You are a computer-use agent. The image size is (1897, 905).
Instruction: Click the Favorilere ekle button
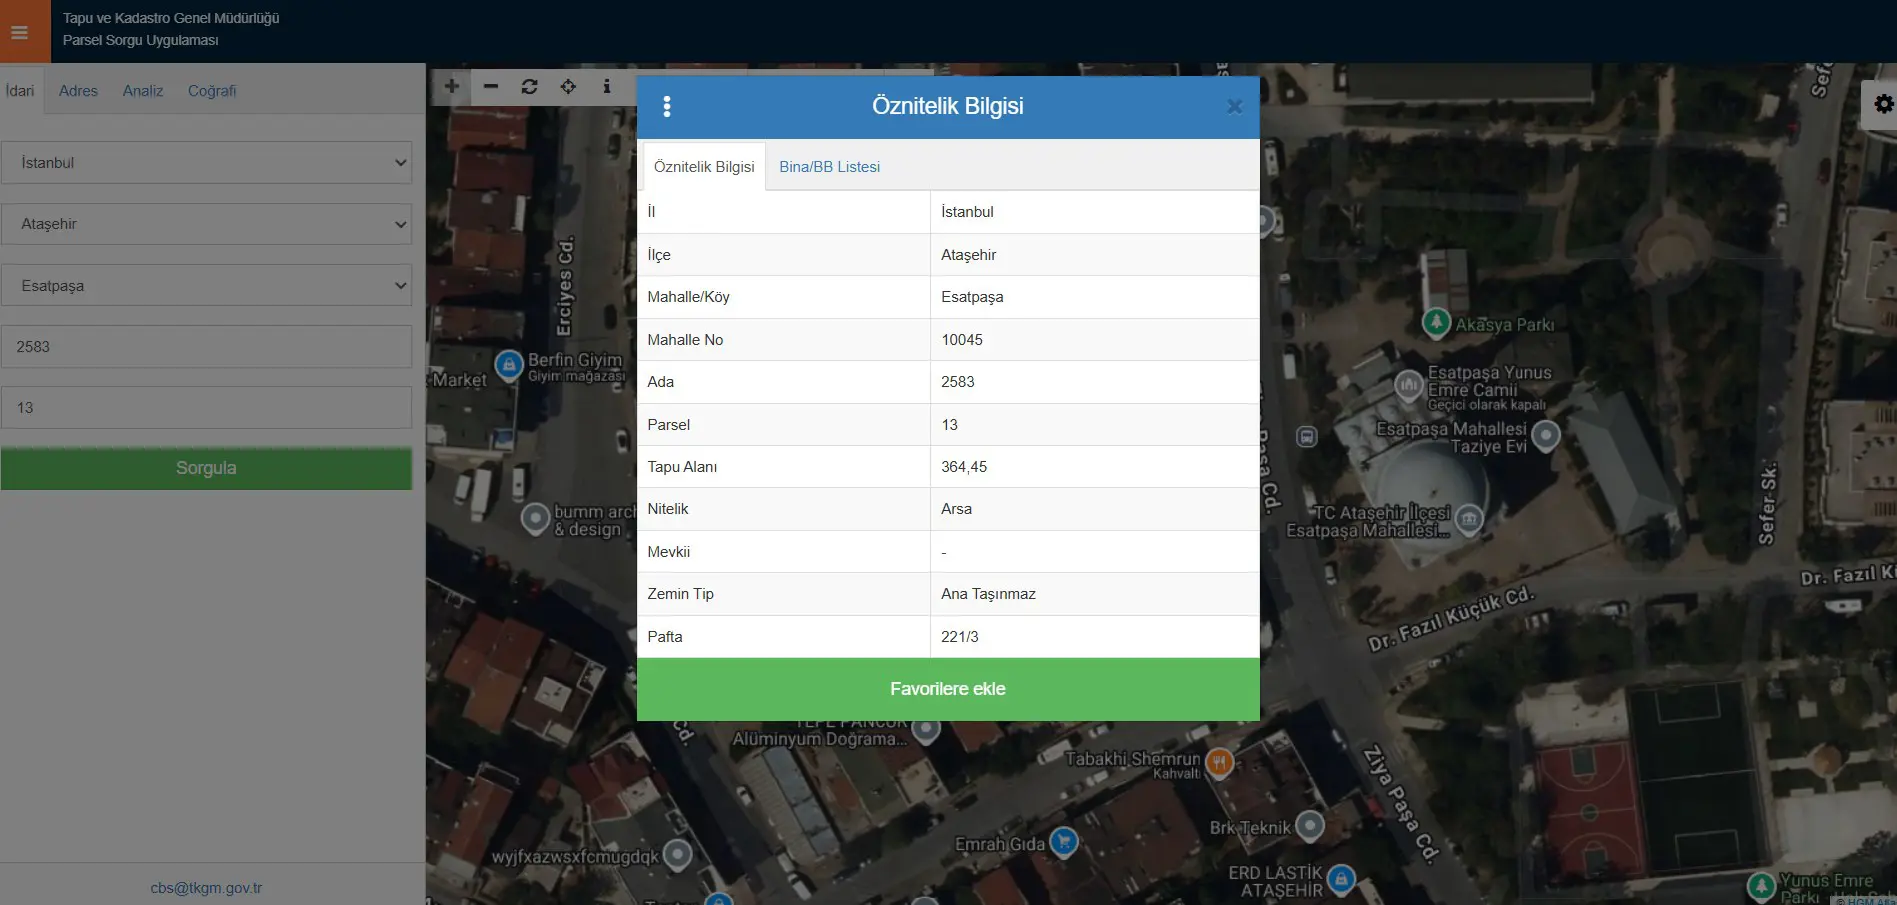948,689
